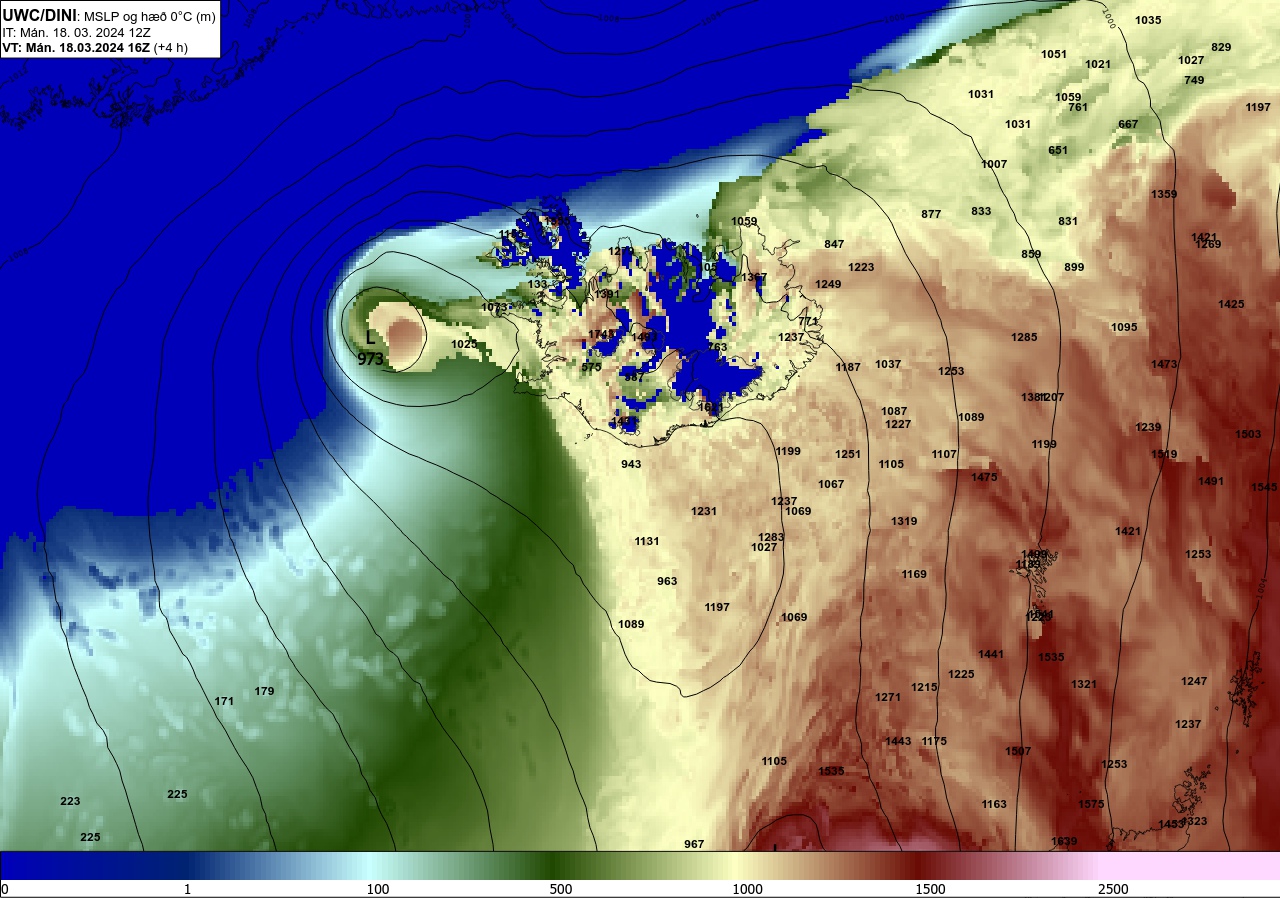Click the 1473 height label
The height and width of the screenshot is (898, 1280).
click(1164, 364)
